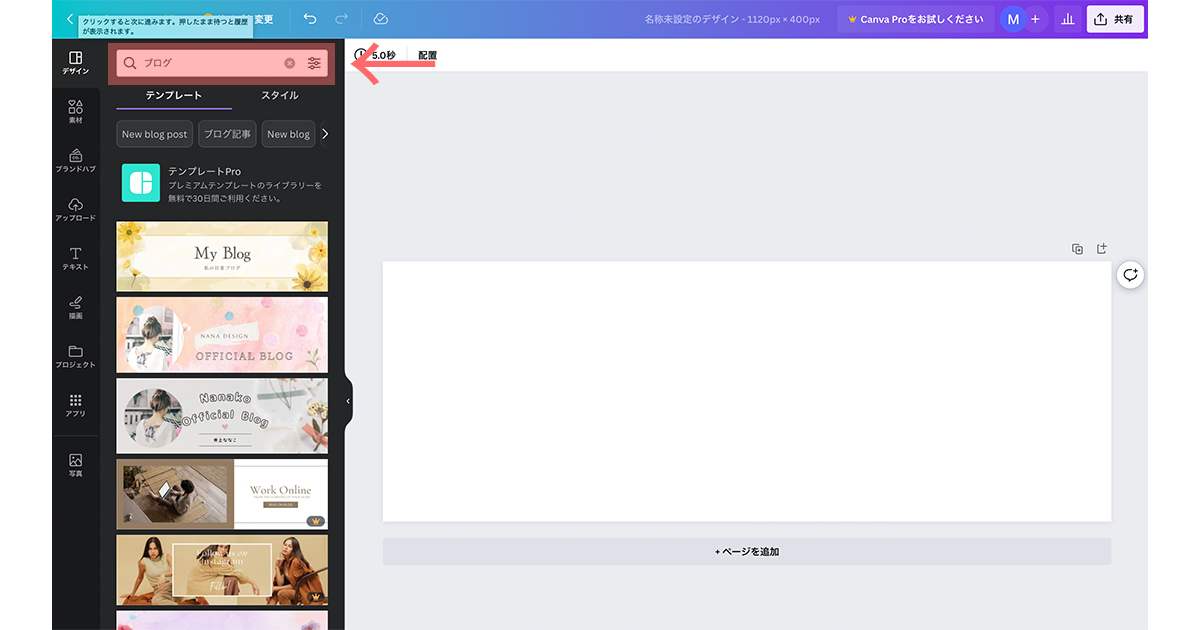Open the 写真 (Photos) panel
The width and height of the screenshot is (1200, 630).
tap(75, 462)
